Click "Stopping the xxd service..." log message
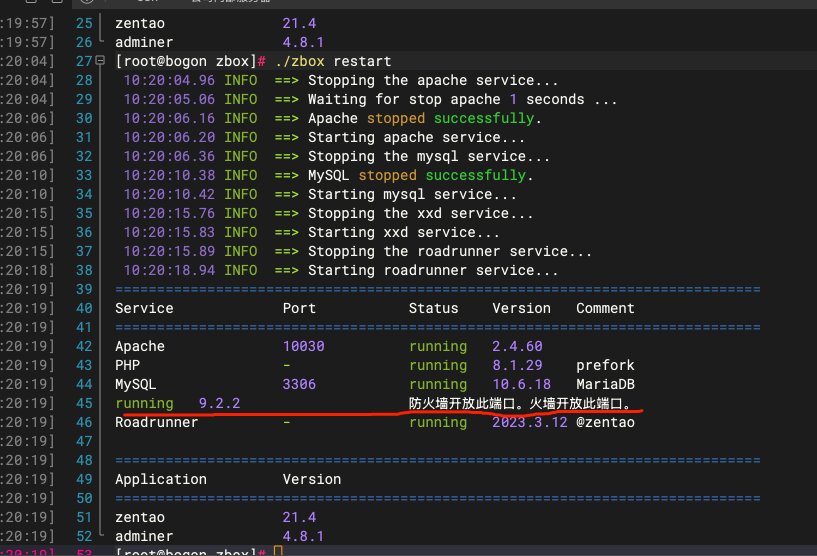This screenshot has height=556, width=817. pyautogui.click(x=420, y=213)
